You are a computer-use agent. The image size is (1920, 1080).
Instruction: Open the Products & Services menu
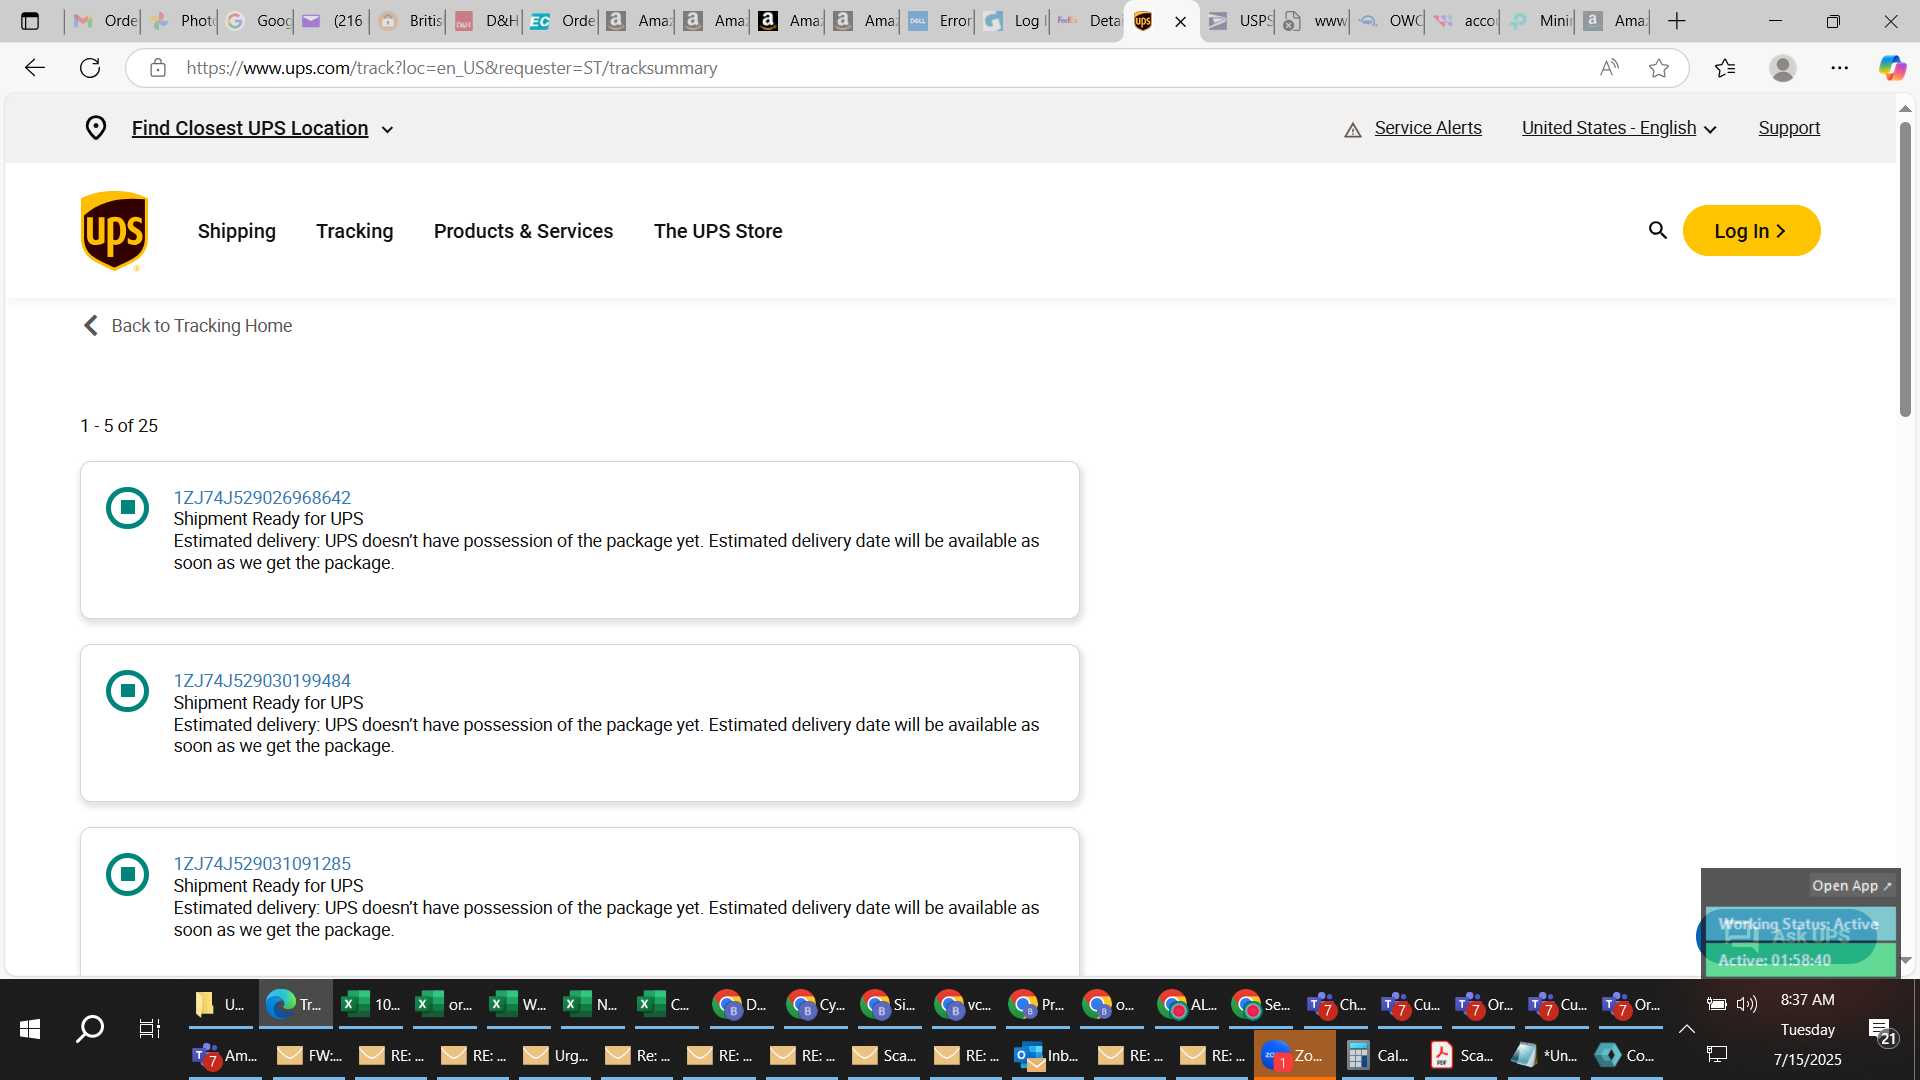coord(524,231)
